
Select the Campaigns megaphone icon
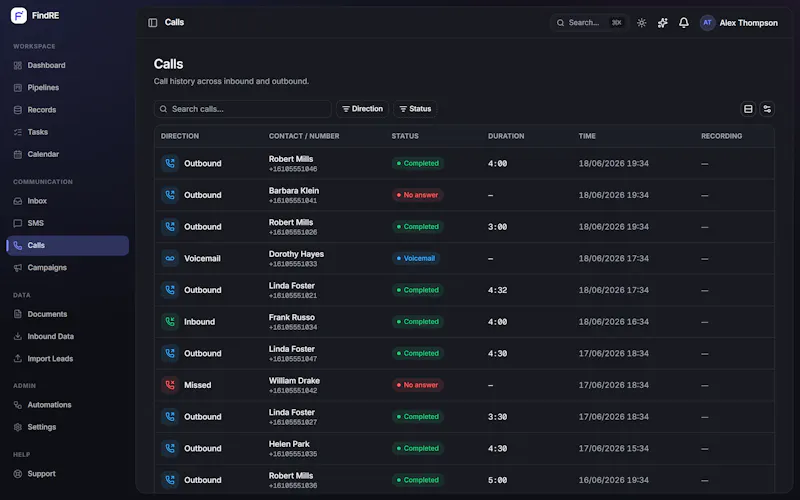(x=18, y=268)
